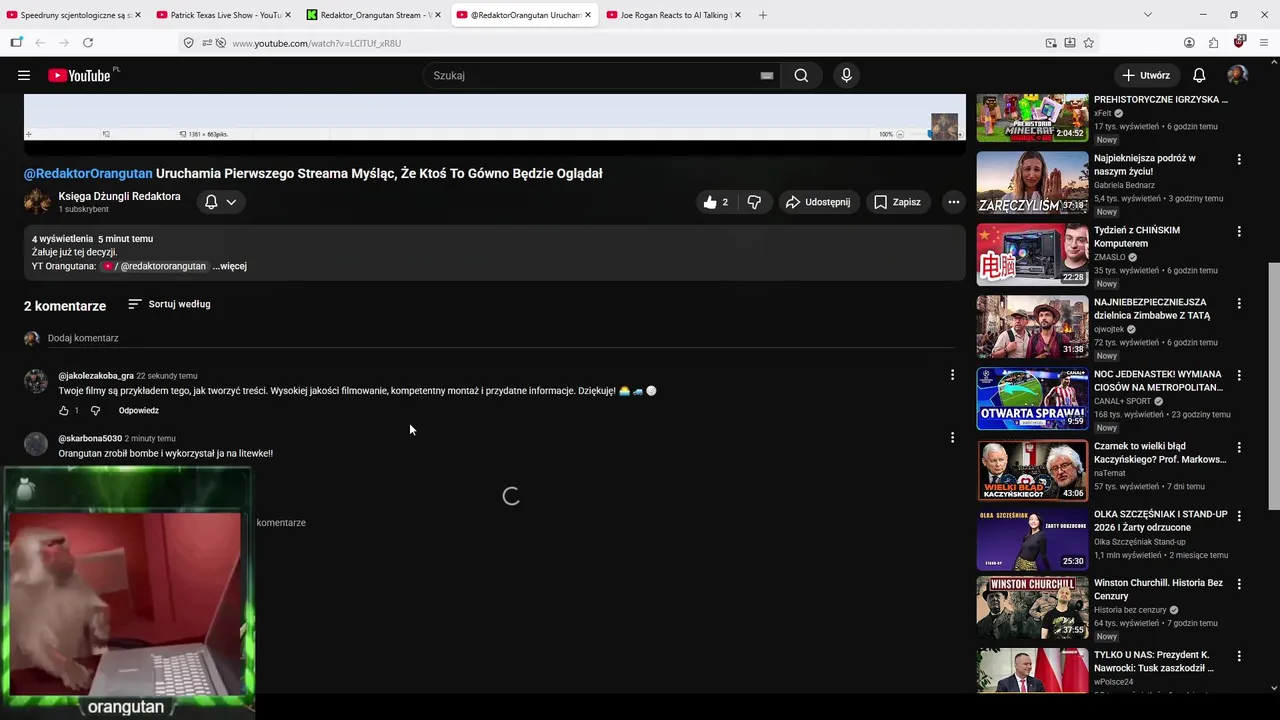
Task: Open more actions menu beside Zapisz
Action: click(x=953, y=202)
